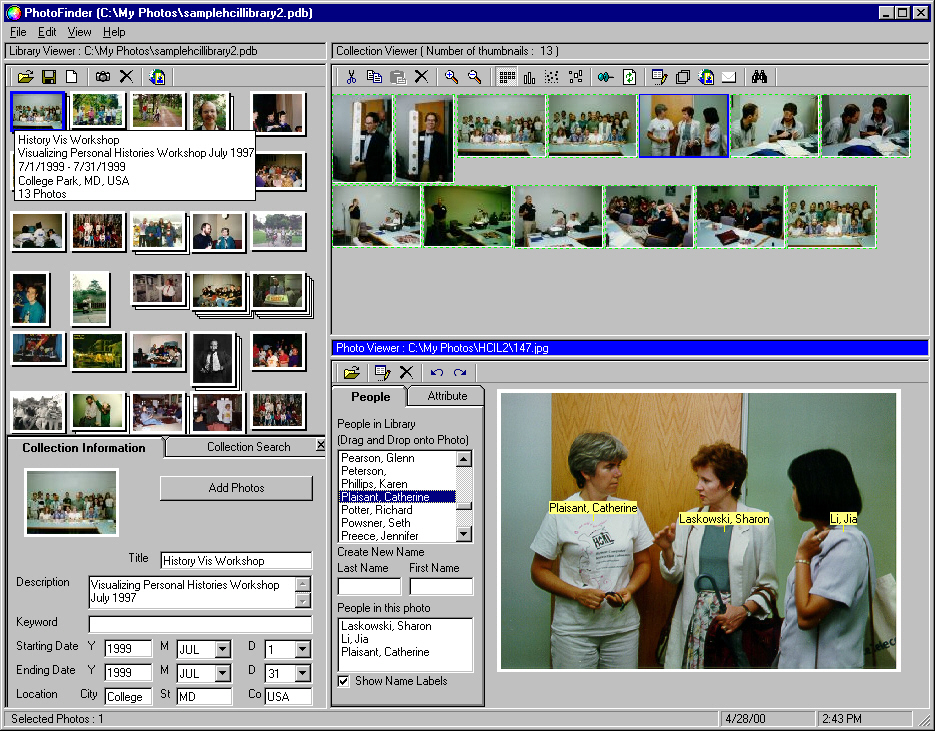Open the View menu
This screenshot has height=731, width=935.
pos(79,32)
